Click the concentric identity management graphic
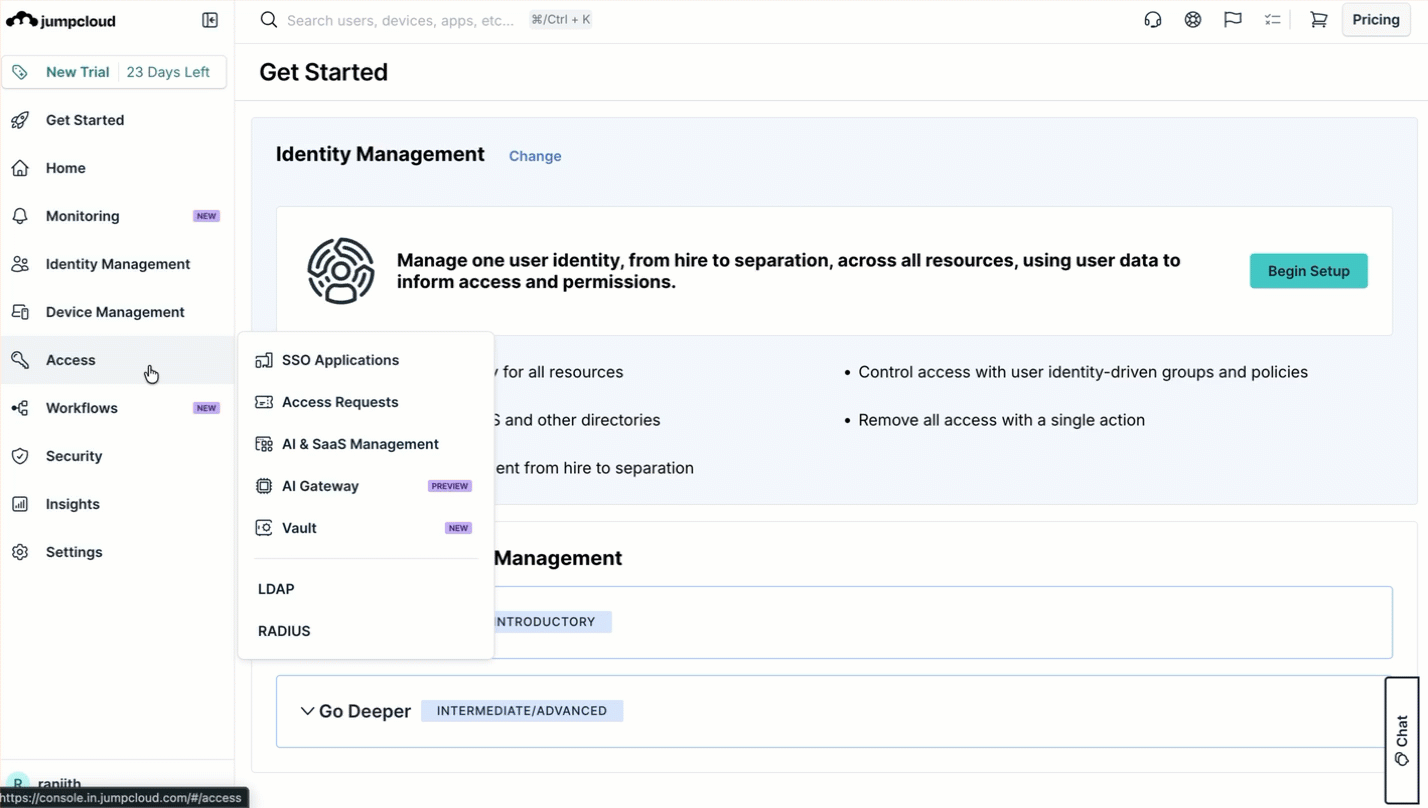 click(x=341, y=271)
